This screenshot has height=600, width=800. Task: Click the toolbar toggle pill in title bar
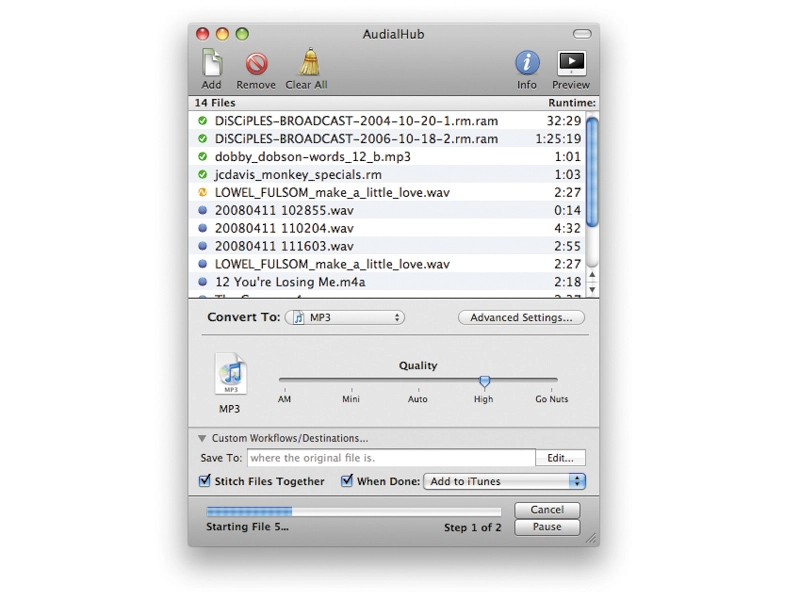582,34
